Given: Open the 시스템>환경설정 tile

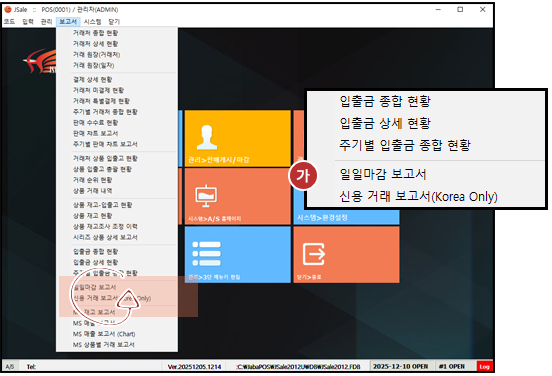Looking at the screenshot, I should click(346, 217).
